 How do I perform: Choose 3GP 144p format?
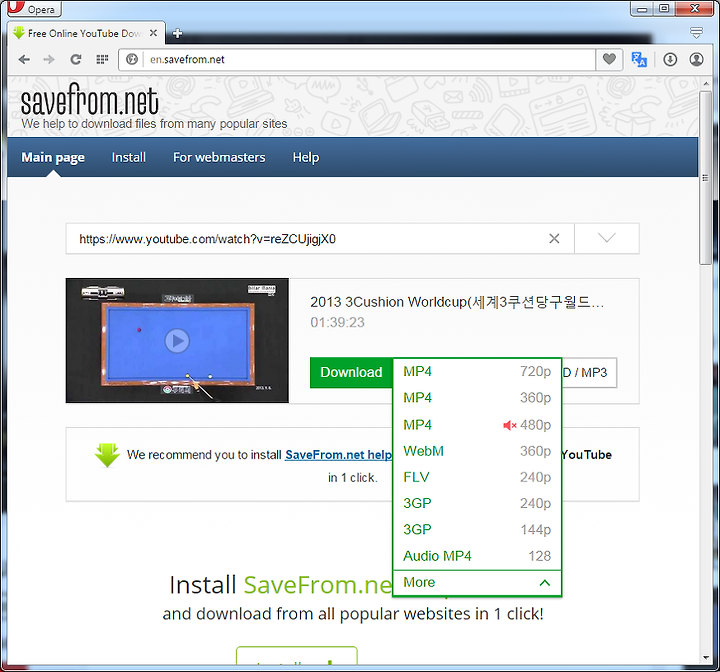[x=477, y=530]
